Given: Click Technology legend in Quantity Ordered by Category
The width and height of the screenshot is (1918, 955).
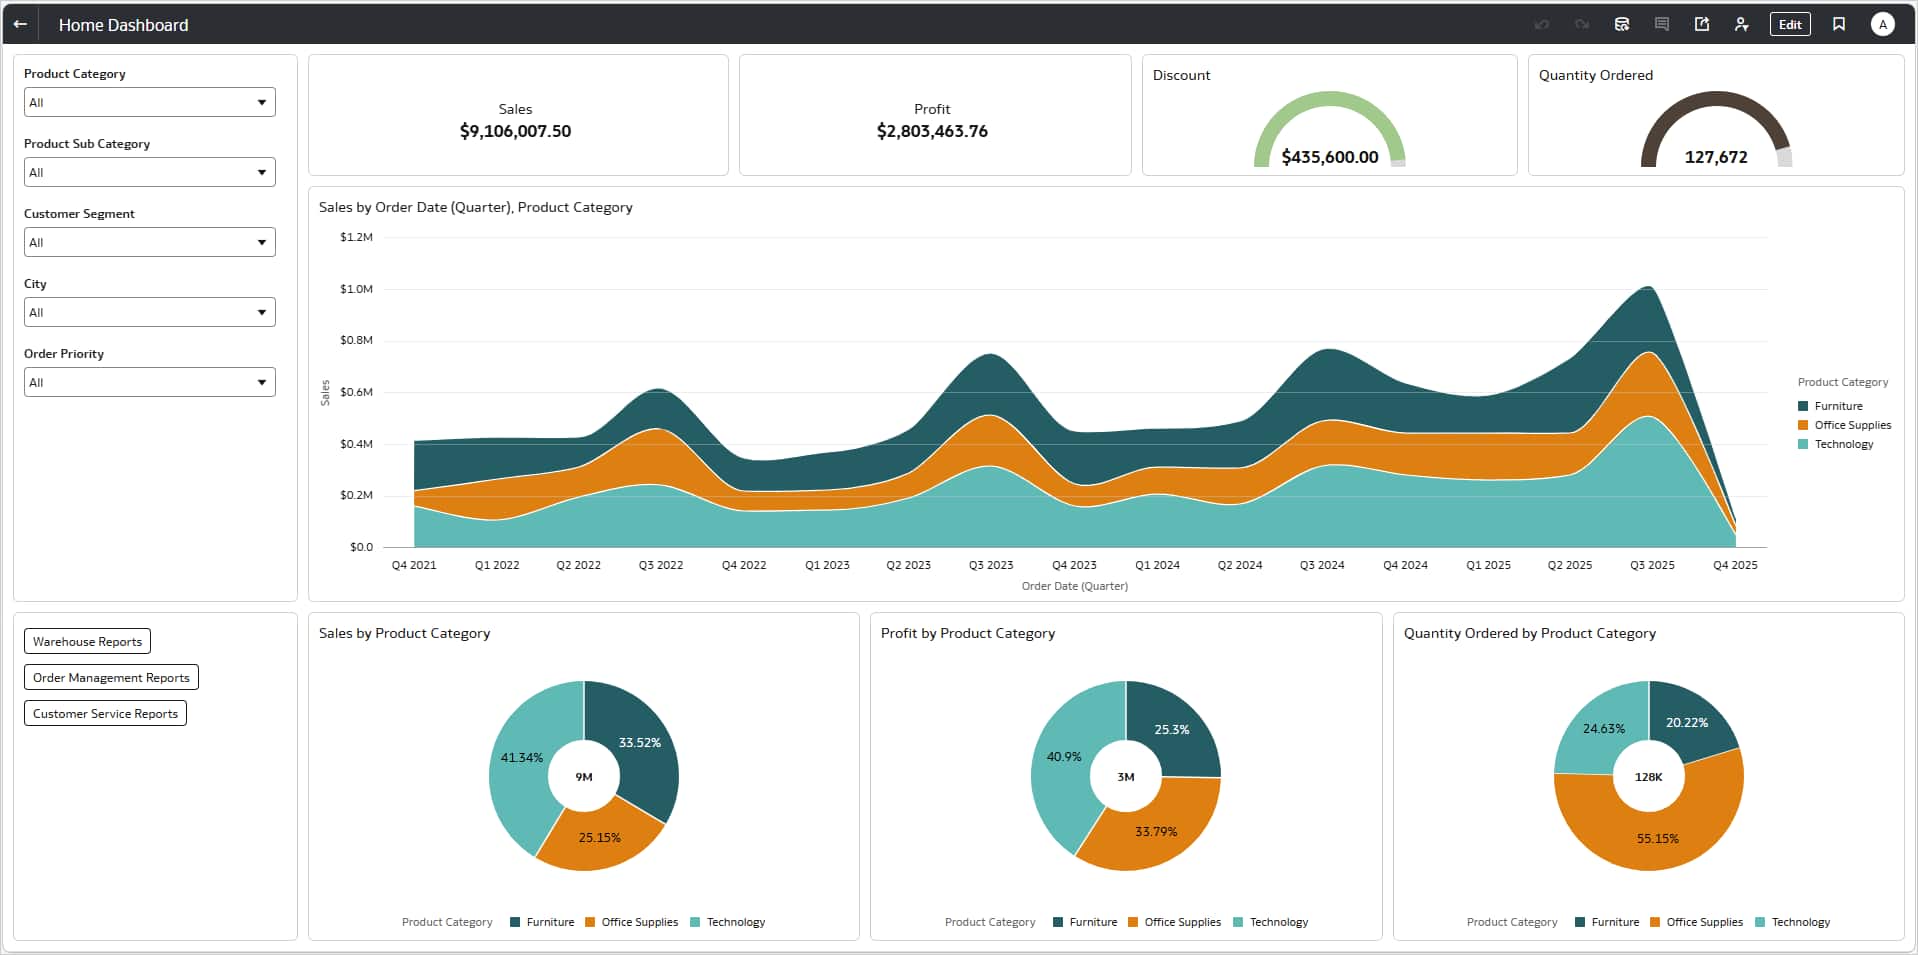Looking at the screenshot, I should pyautogui.click(x=1793, y=922).
